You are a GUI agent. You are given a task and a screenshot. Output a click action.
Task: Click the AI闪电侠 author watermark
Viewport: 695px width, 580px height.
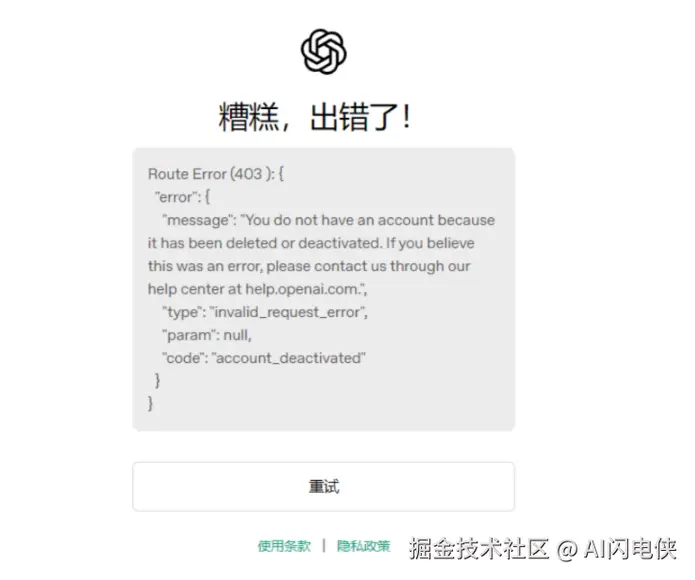click(x=630, y=549)
